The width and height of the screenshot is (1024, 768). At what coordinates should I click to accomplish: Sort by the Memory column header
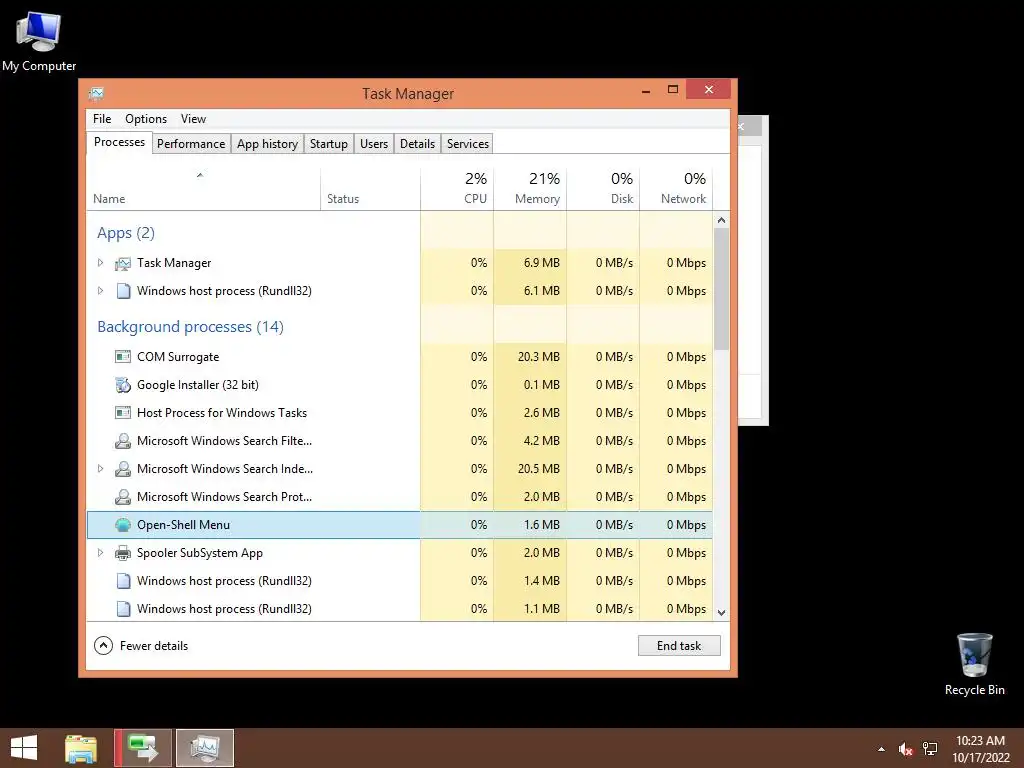pyautogui.click(x=530, y=189)
